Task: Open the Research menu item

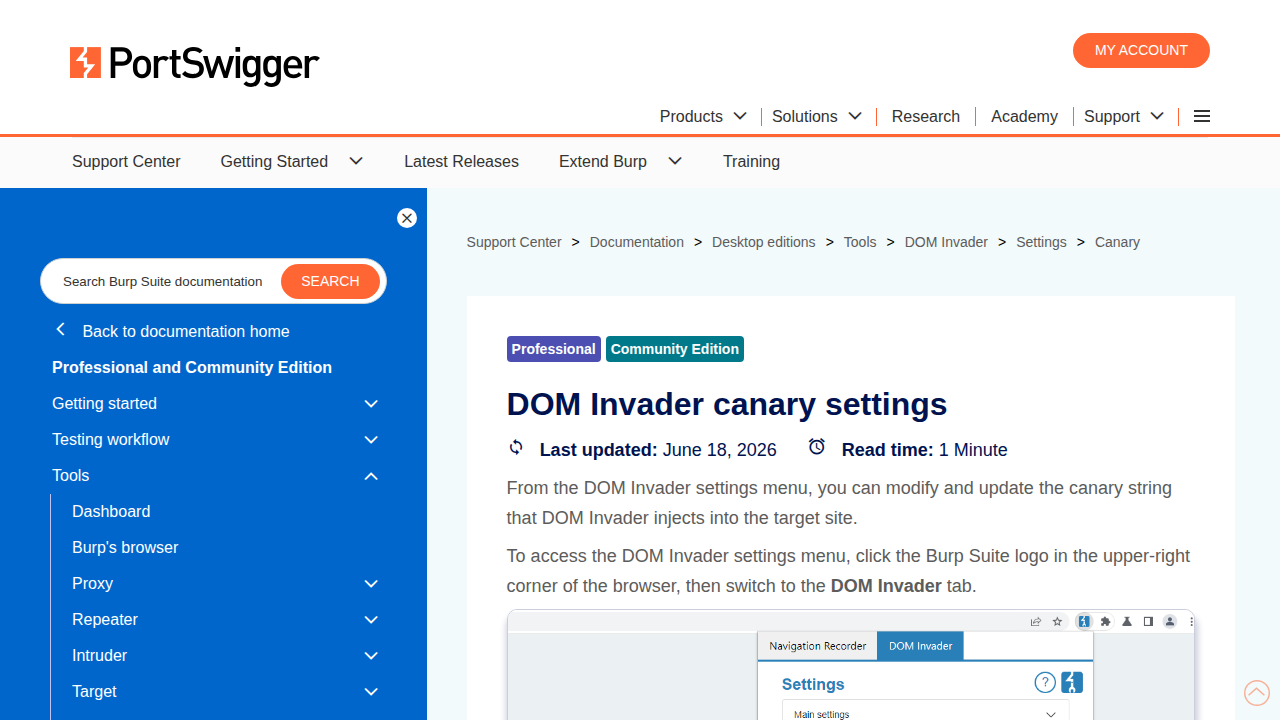Action: tap(926, 116)
